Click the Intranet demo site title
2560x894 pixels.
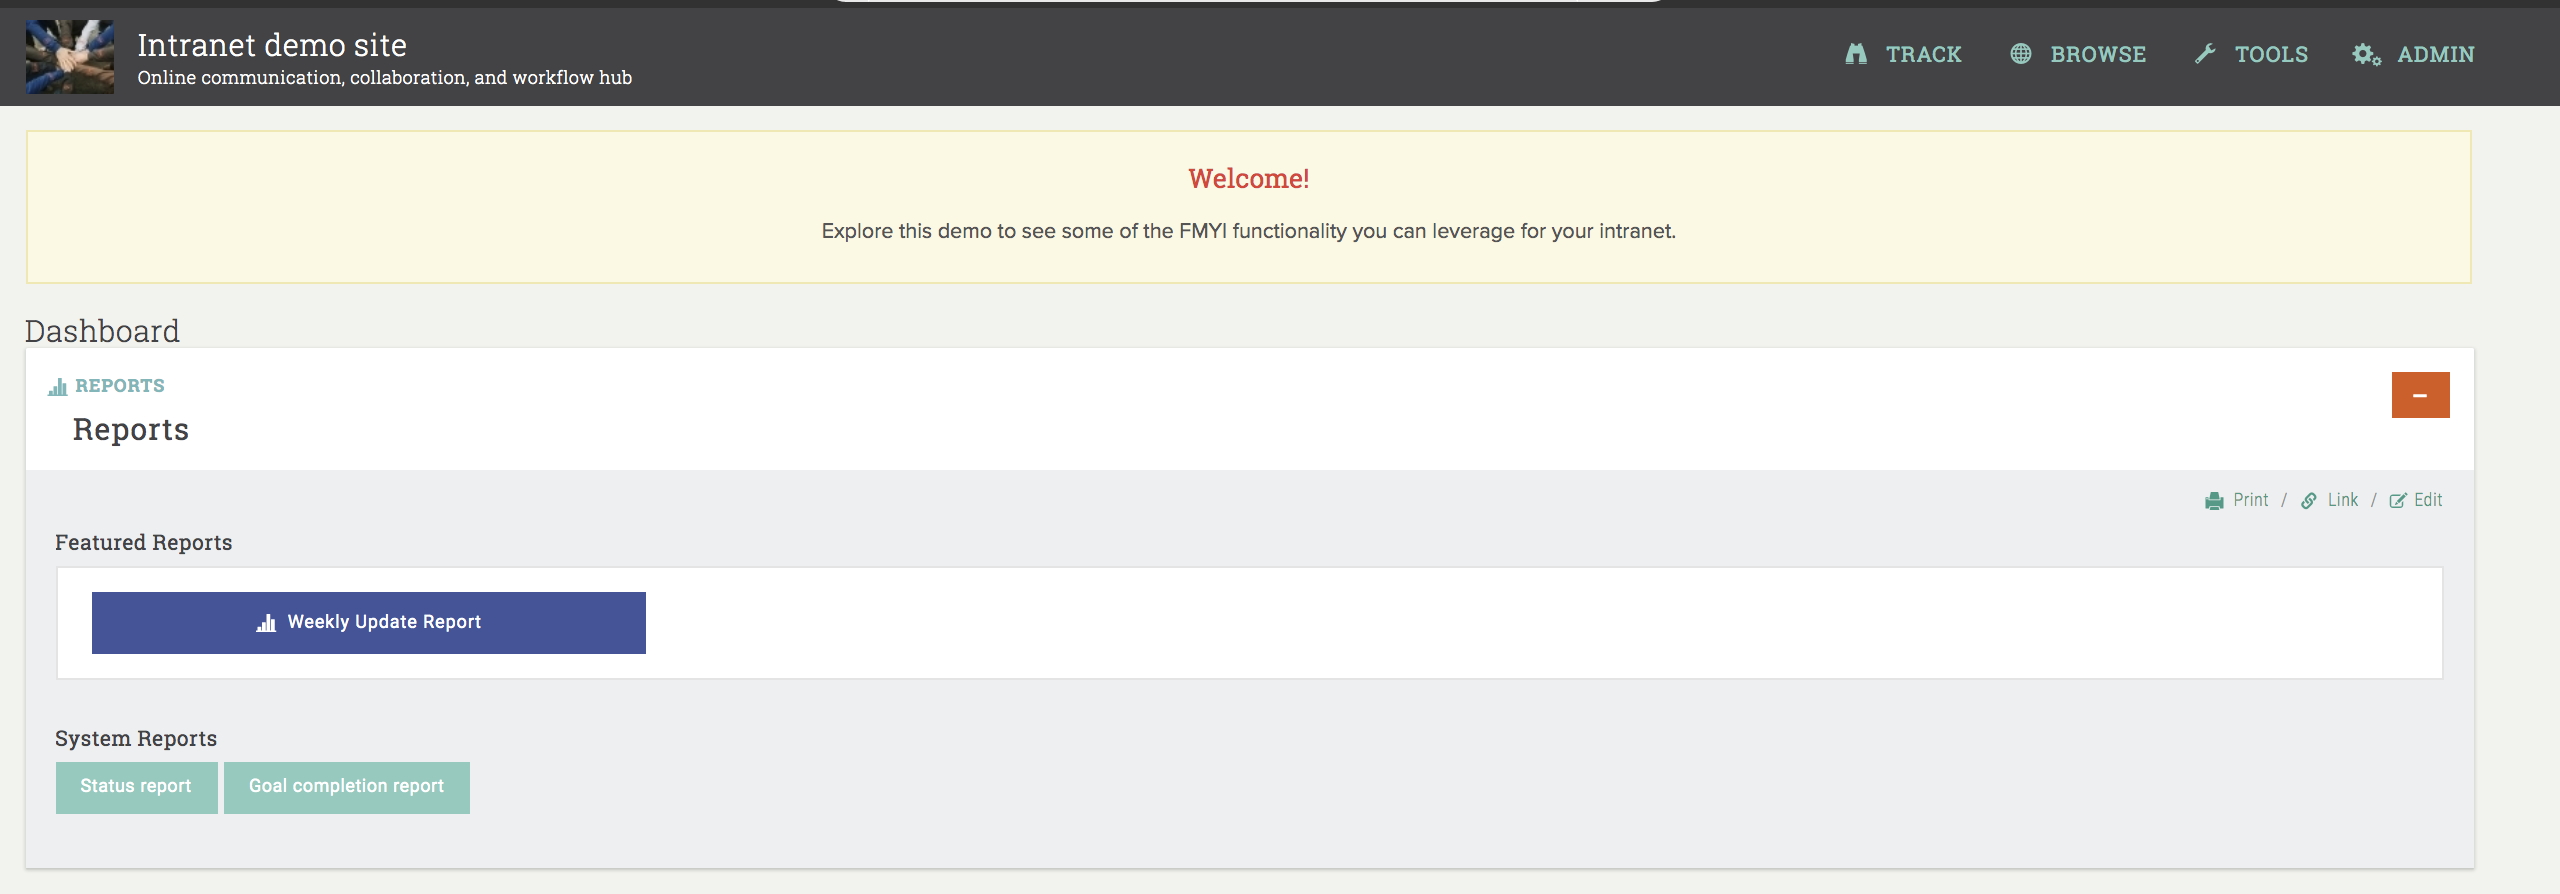[x=272, y=45]
